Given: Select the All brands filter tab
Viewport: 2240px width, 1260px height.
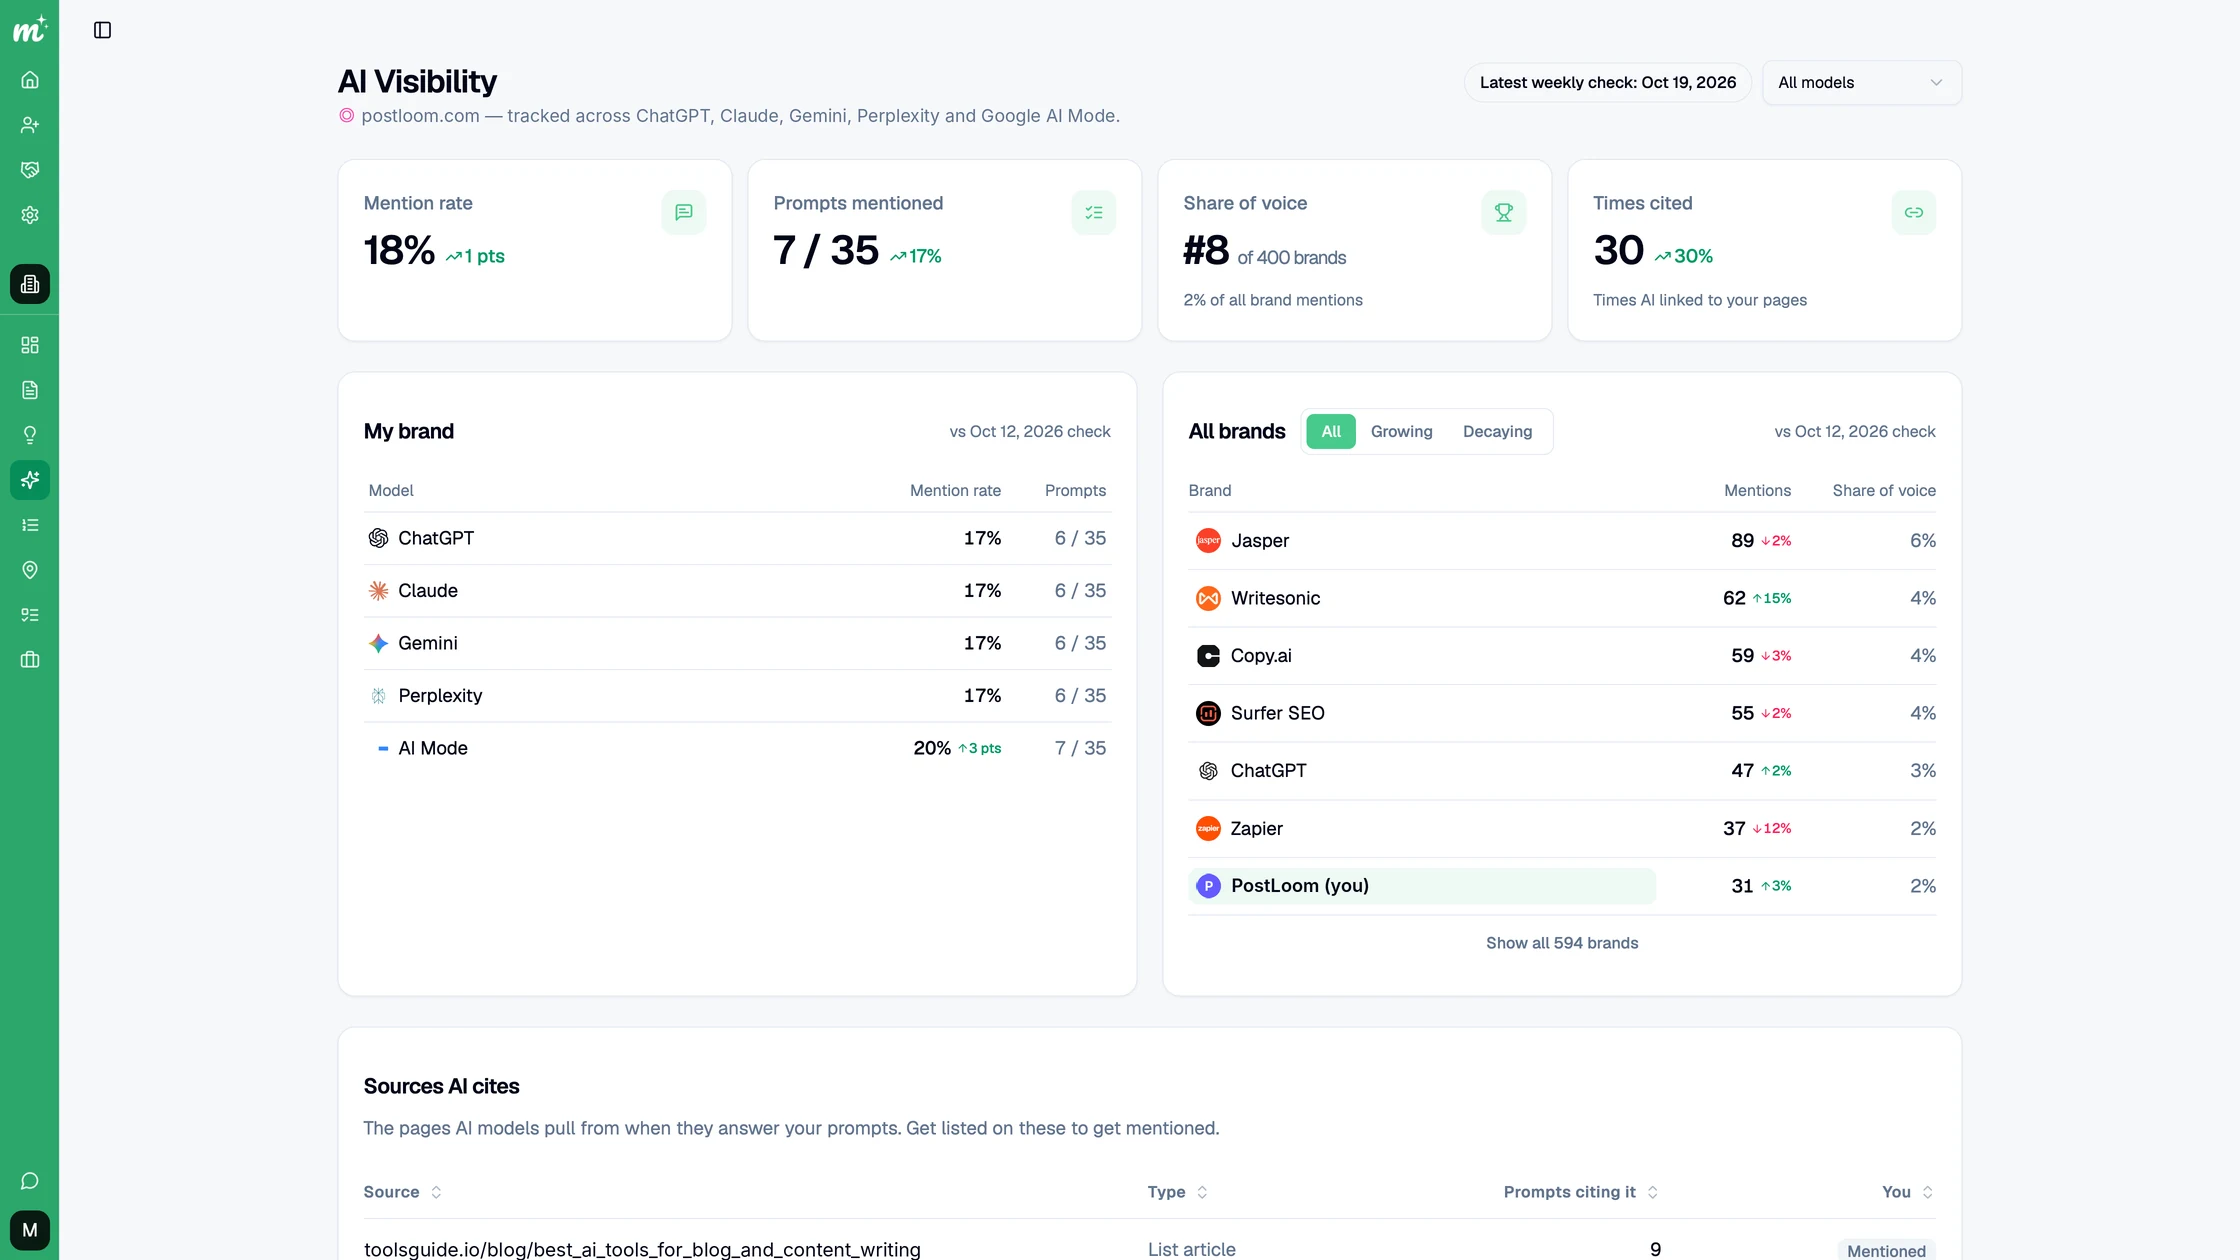Looking at the screenshot, I should pyautogui.click(x=1331, y=431).
